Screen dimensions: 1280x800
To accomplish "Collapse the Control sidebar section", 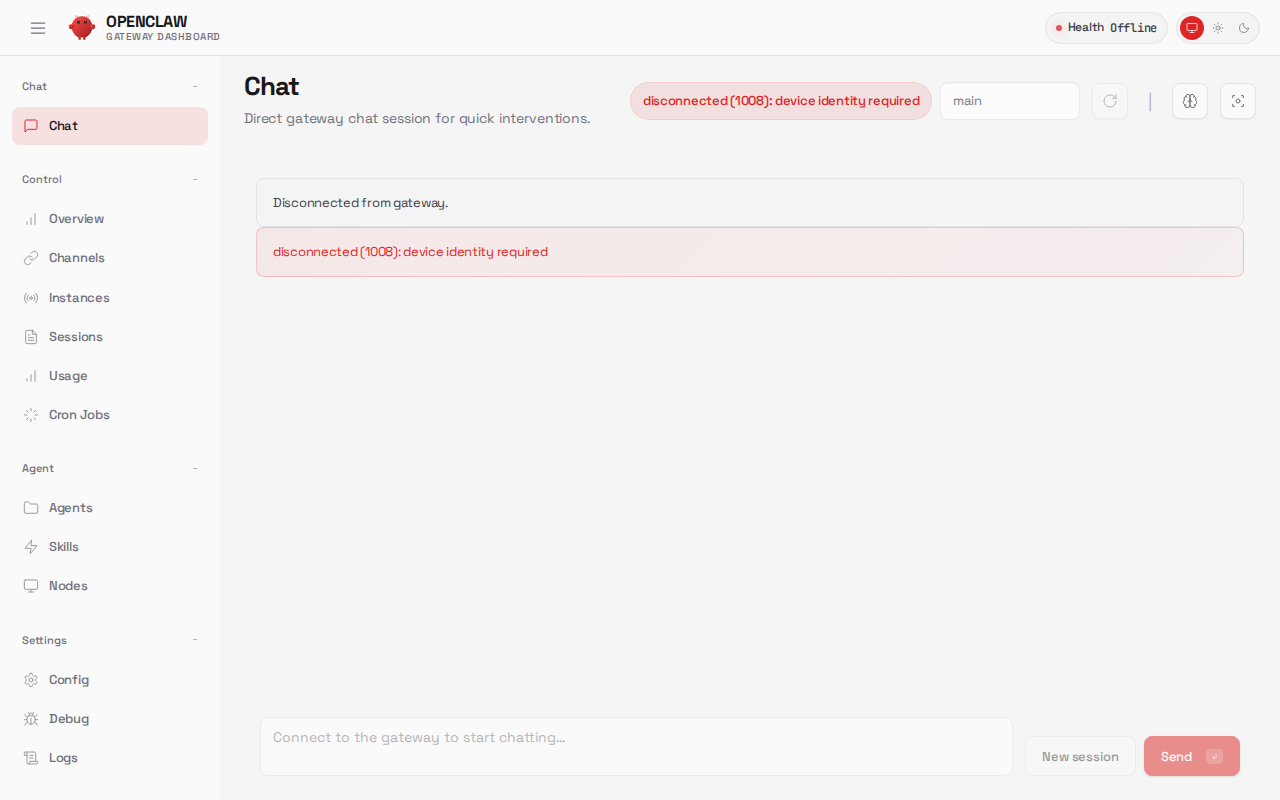I will (x=195, y=179).
